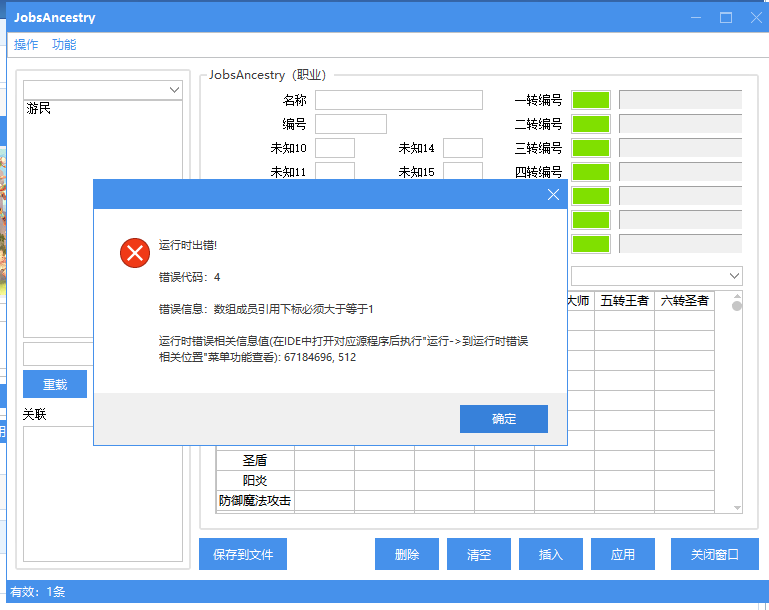Click the 重载 button
This screenshot has width=769, height=610.
[55, 385]
